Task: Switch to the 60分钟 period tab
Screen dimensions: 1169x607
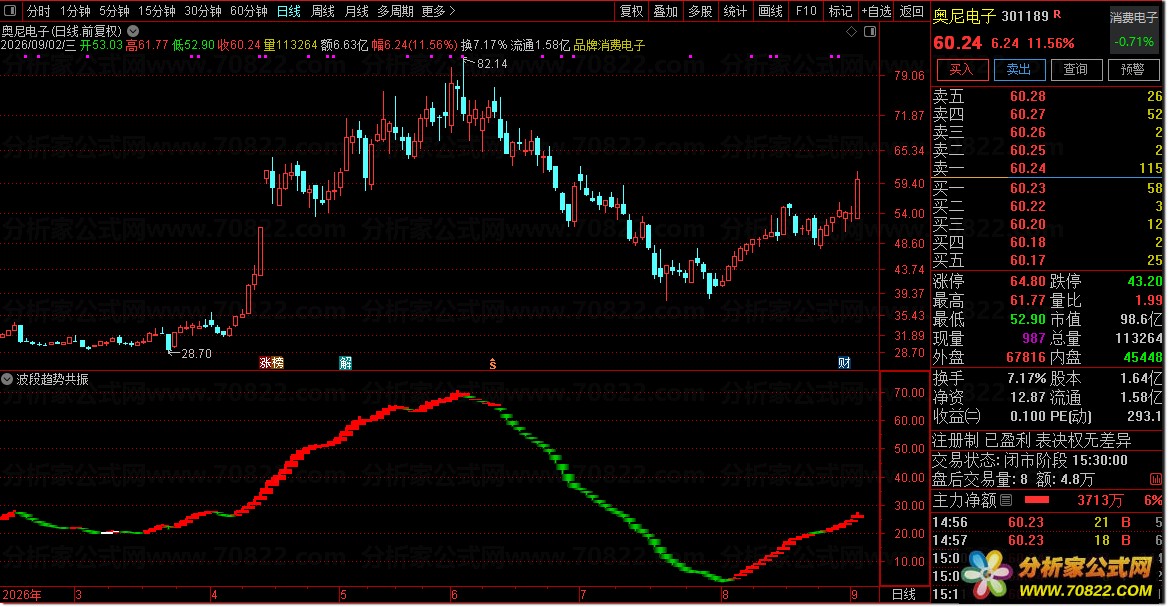Action: [x=248, y=11]
